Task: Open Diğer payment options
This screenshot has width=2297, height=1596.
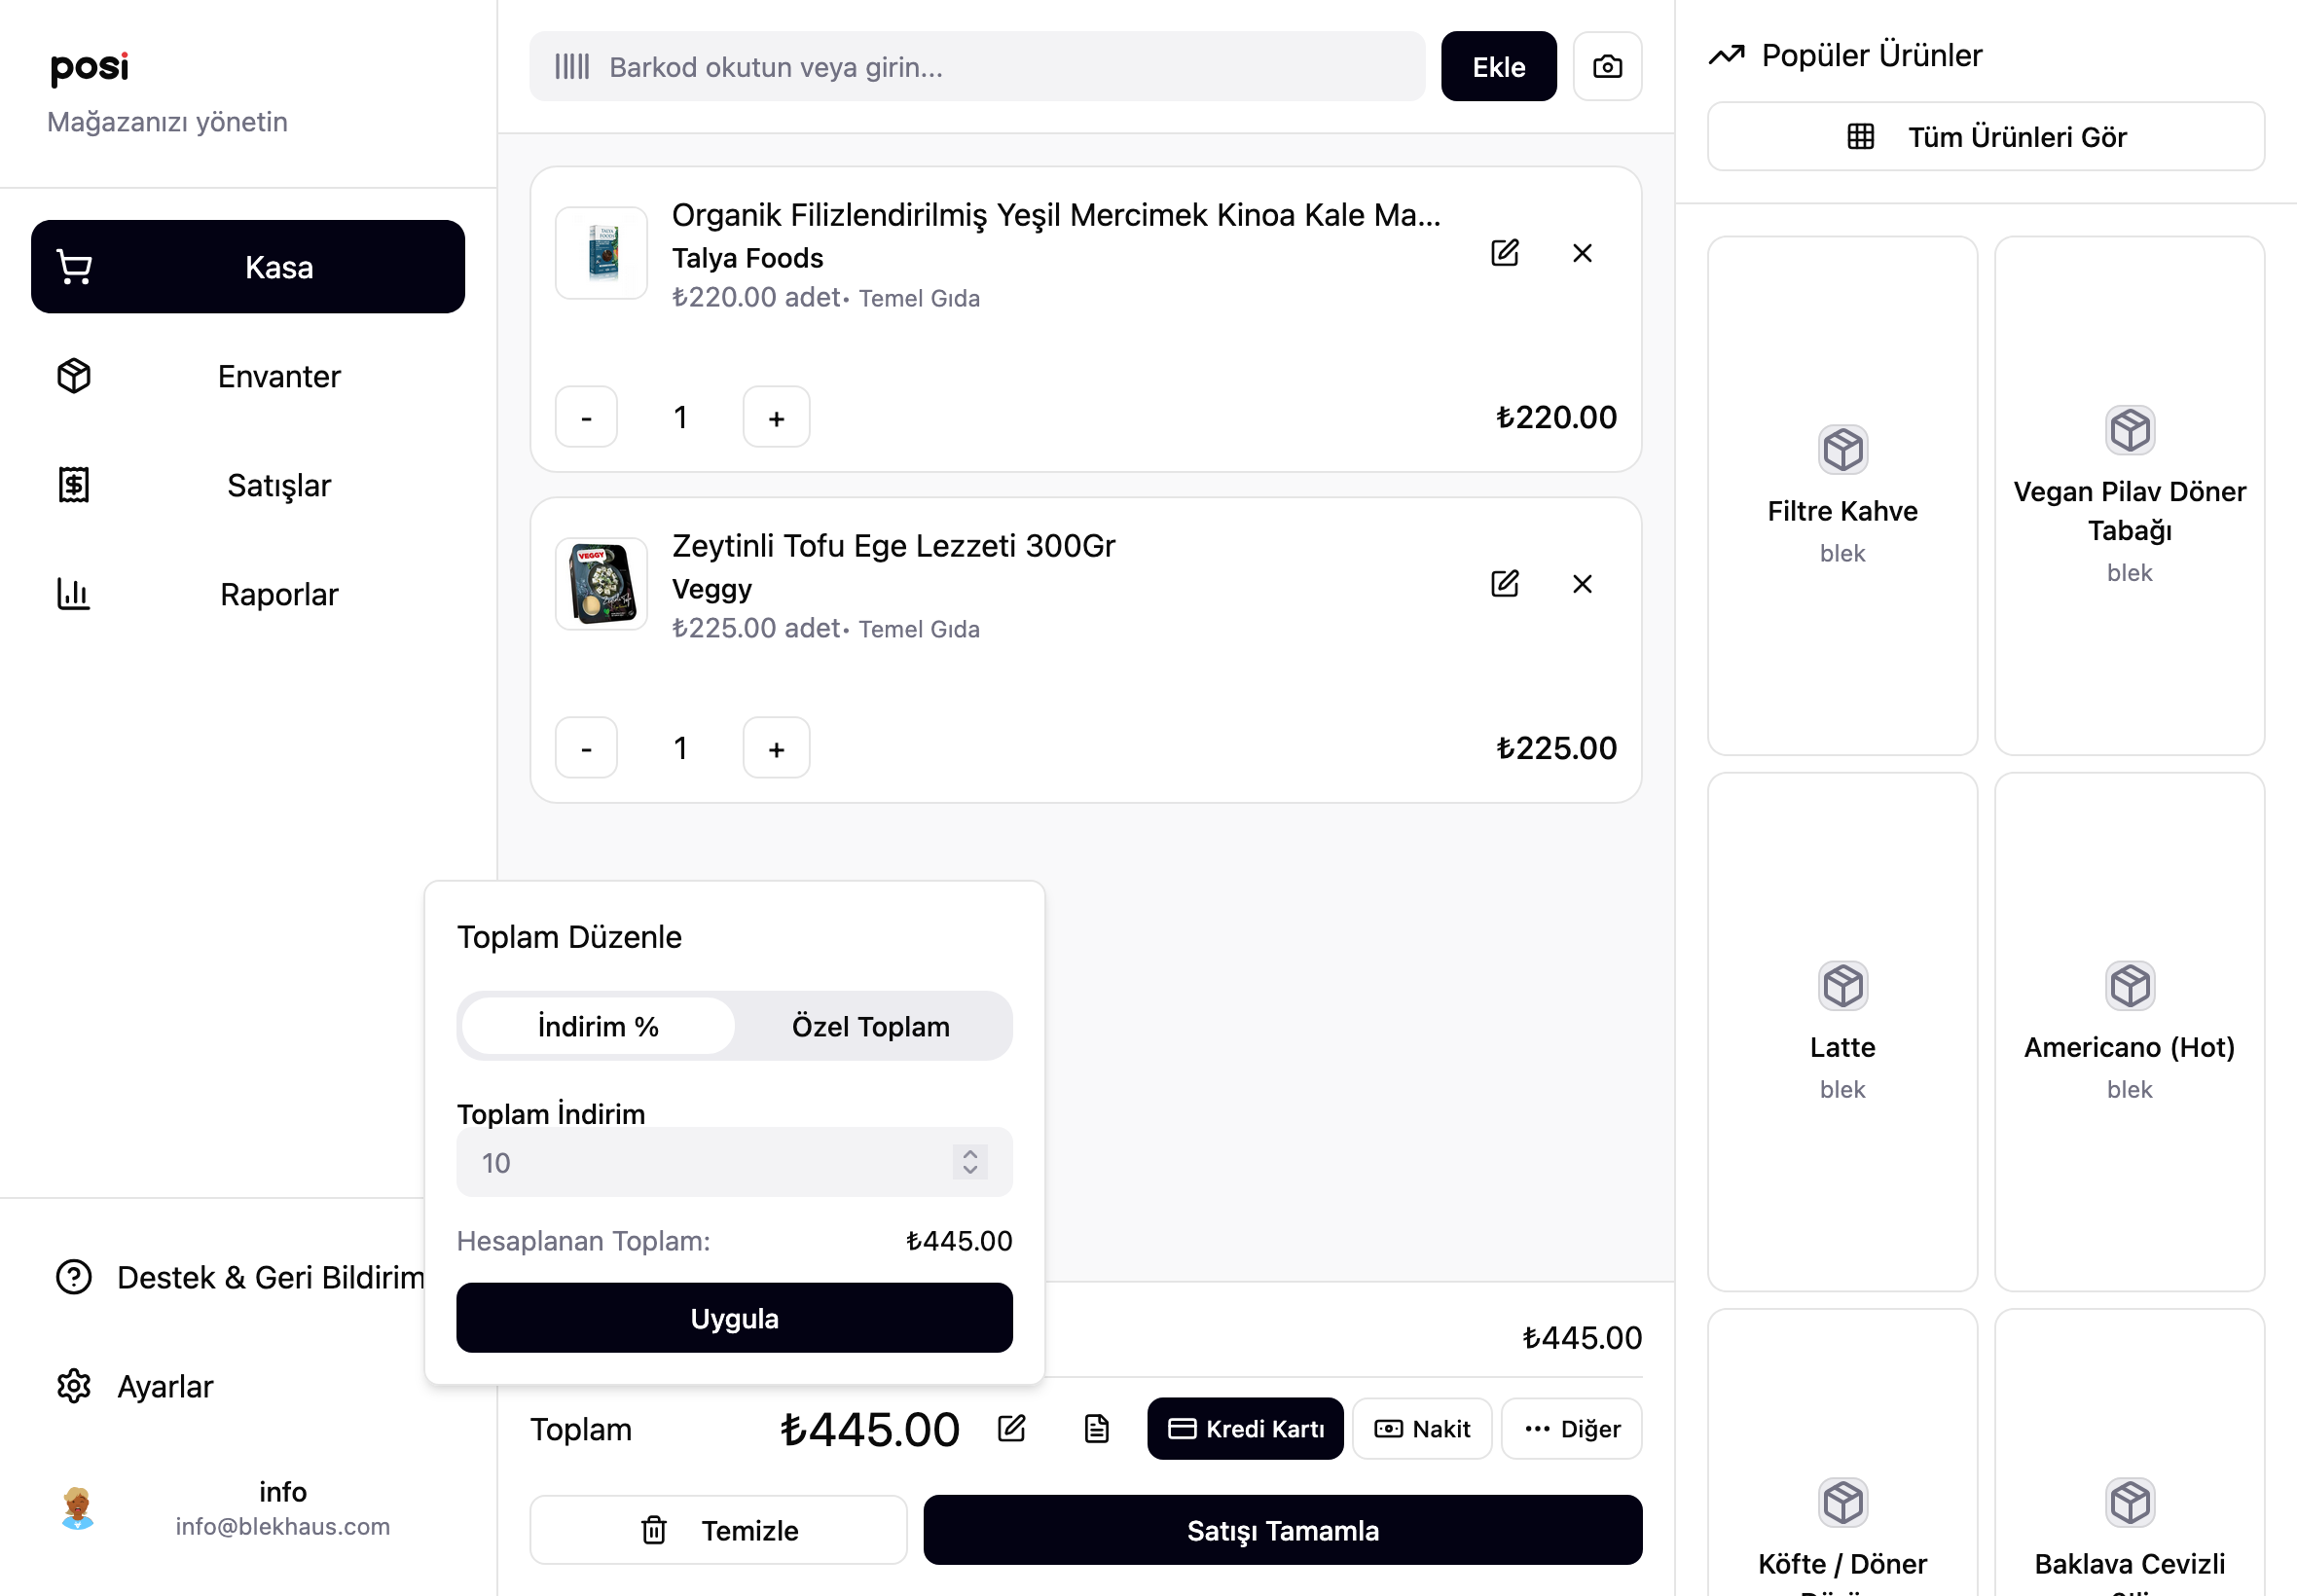Action: (x=1572, y=1429)
